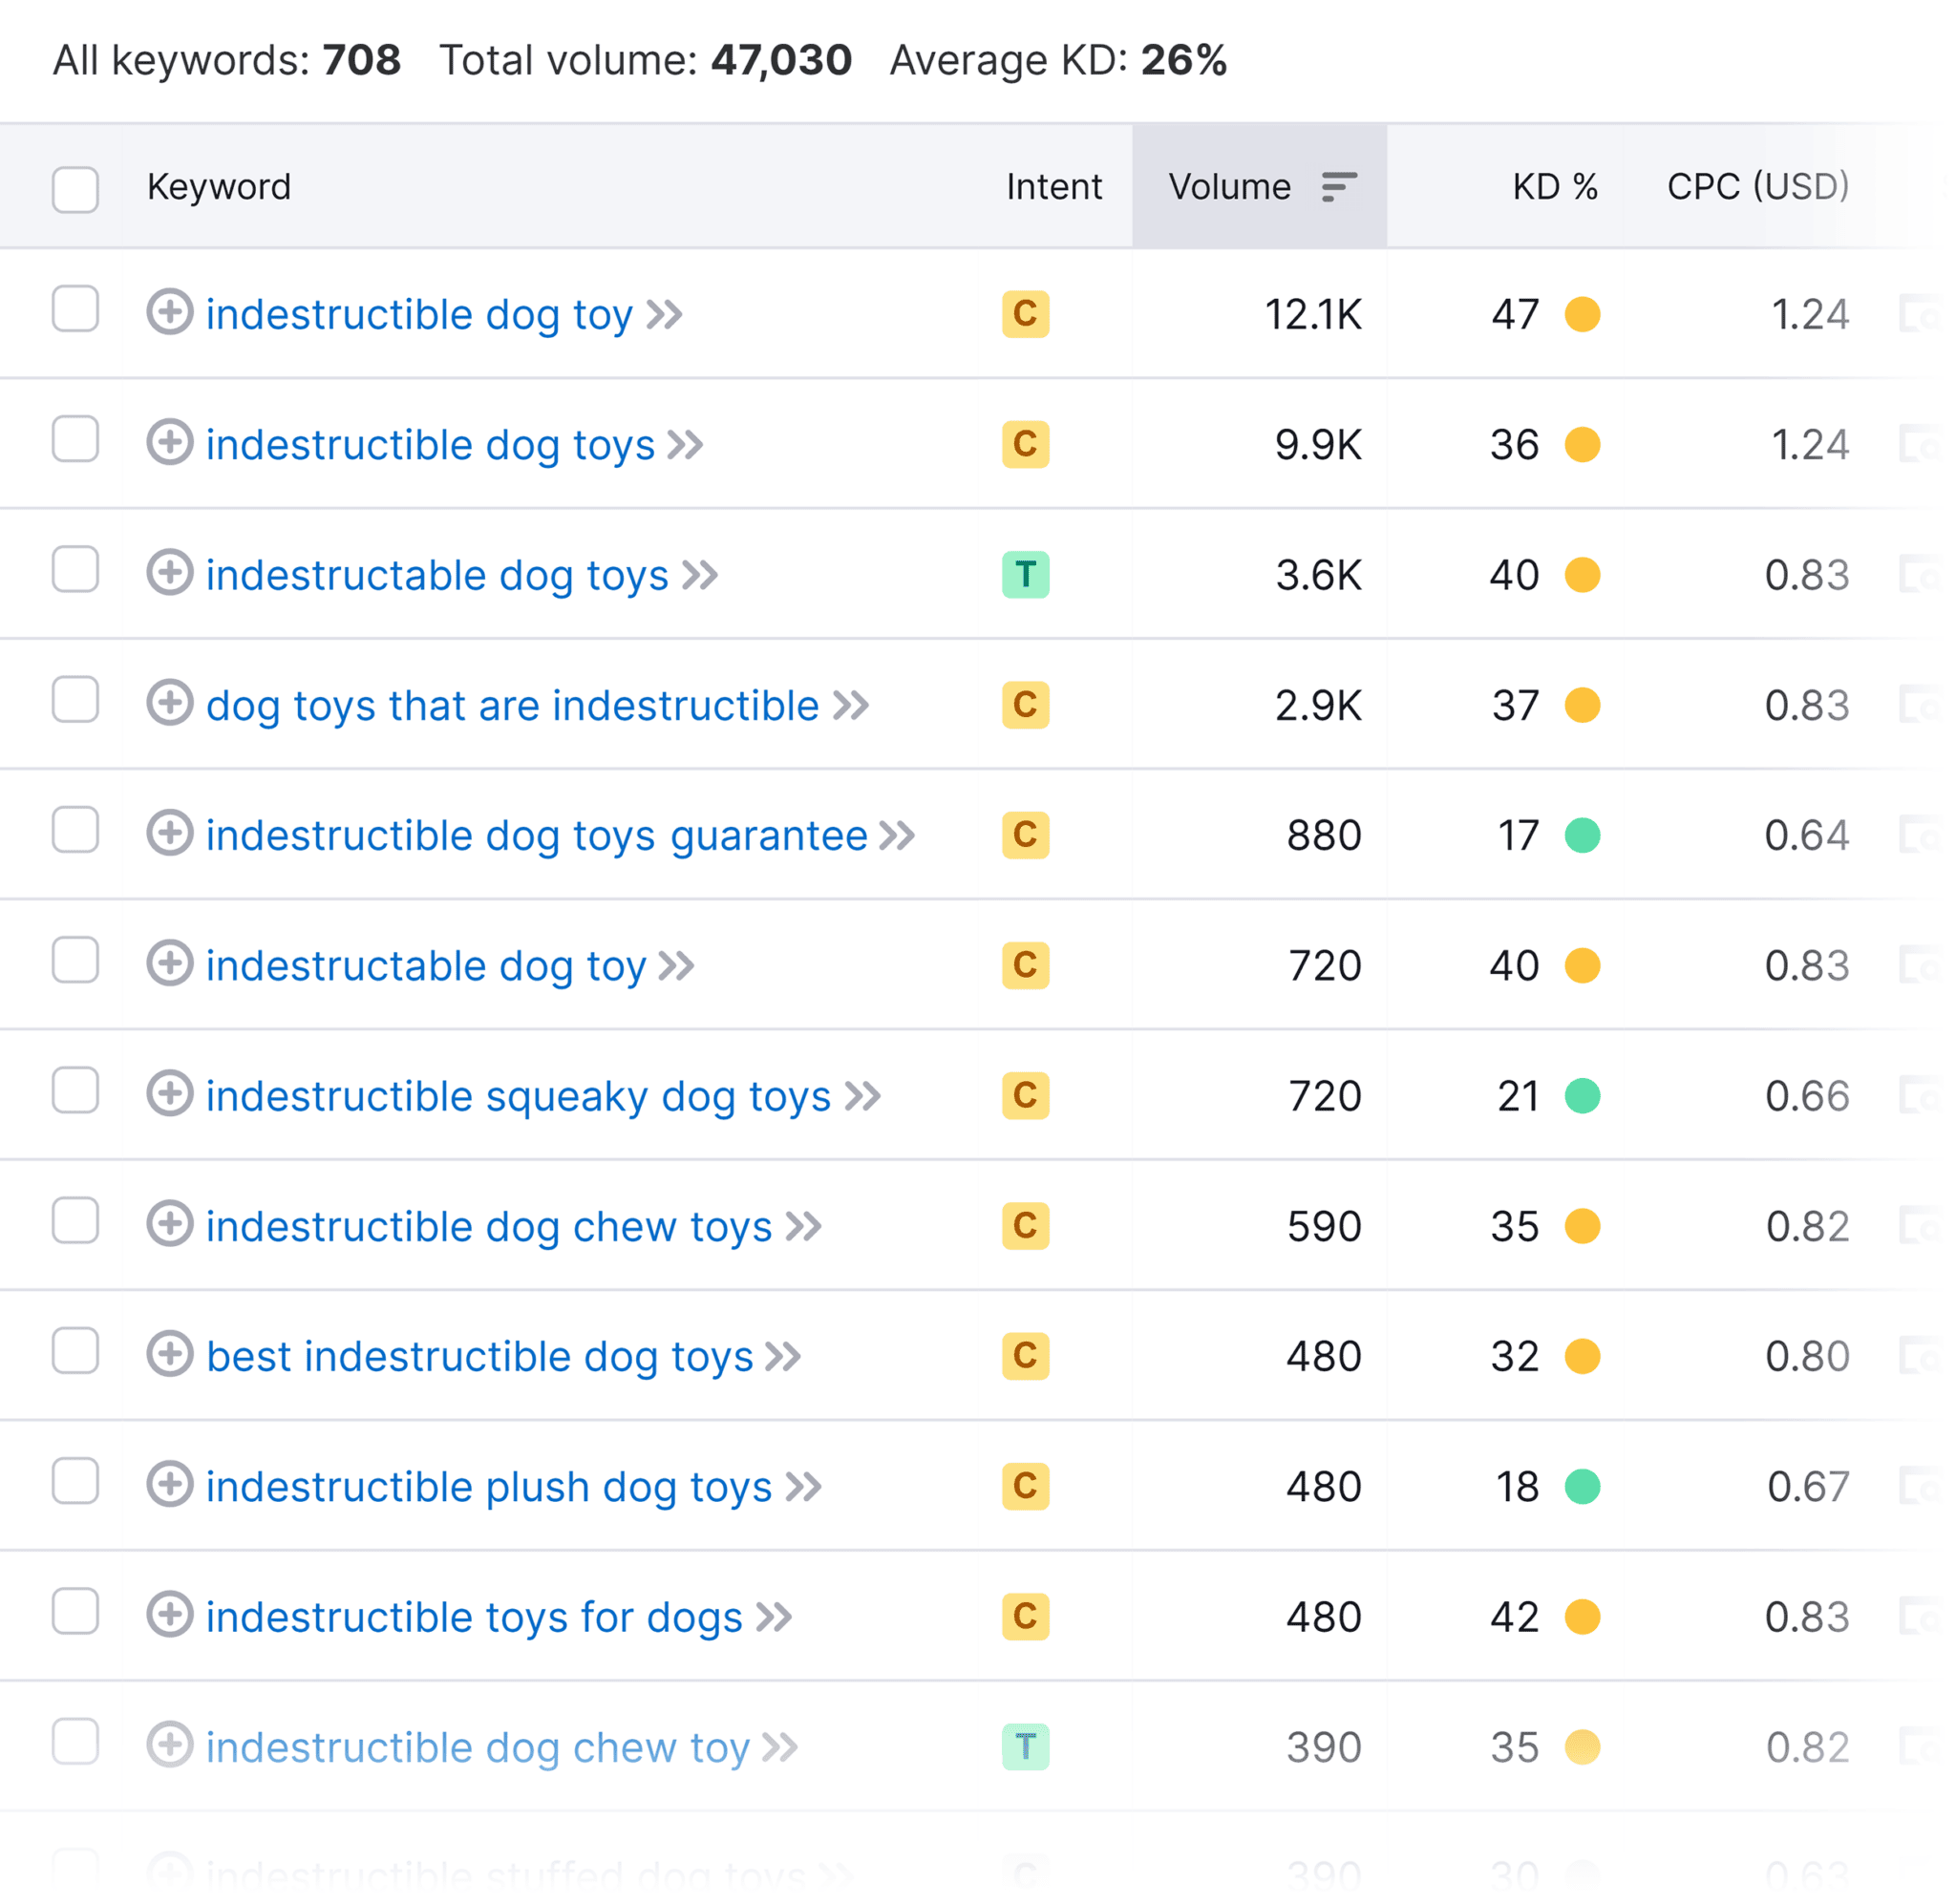Click the Commercial intent badge for "indestructible dog toys"
1956x1904 pixels.
pos(1025,445)
